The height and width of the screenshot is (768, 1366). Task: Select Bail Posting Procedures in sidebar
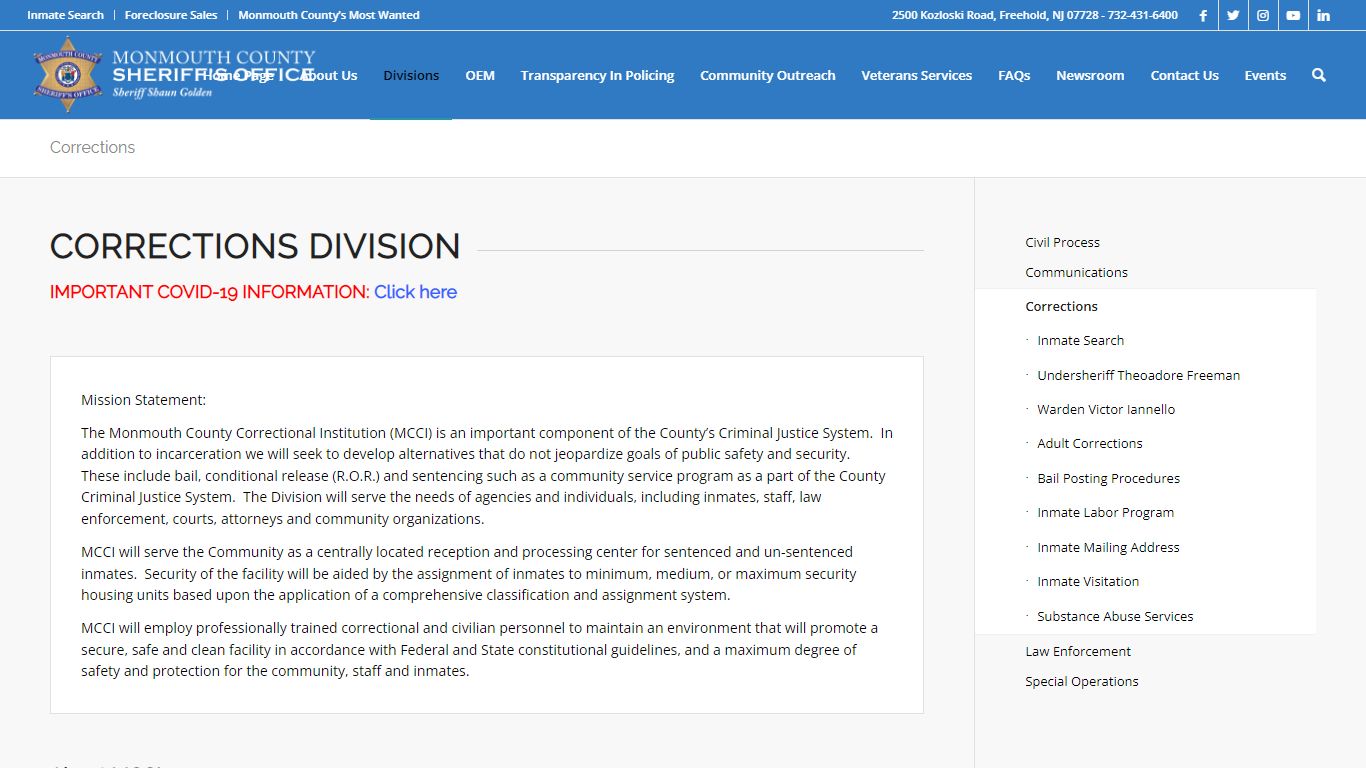(1108, 478)
